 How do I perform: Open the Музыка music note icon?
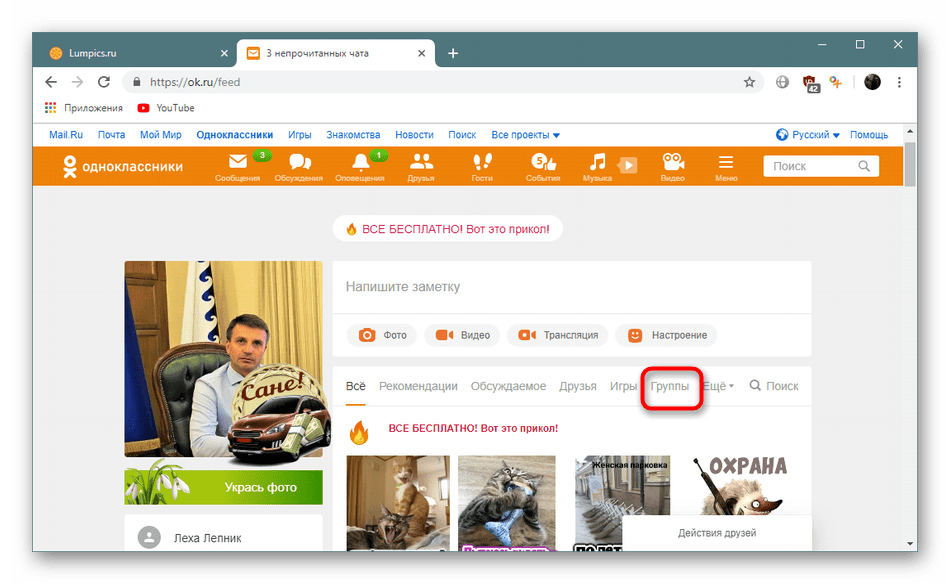tap(597, 167)
